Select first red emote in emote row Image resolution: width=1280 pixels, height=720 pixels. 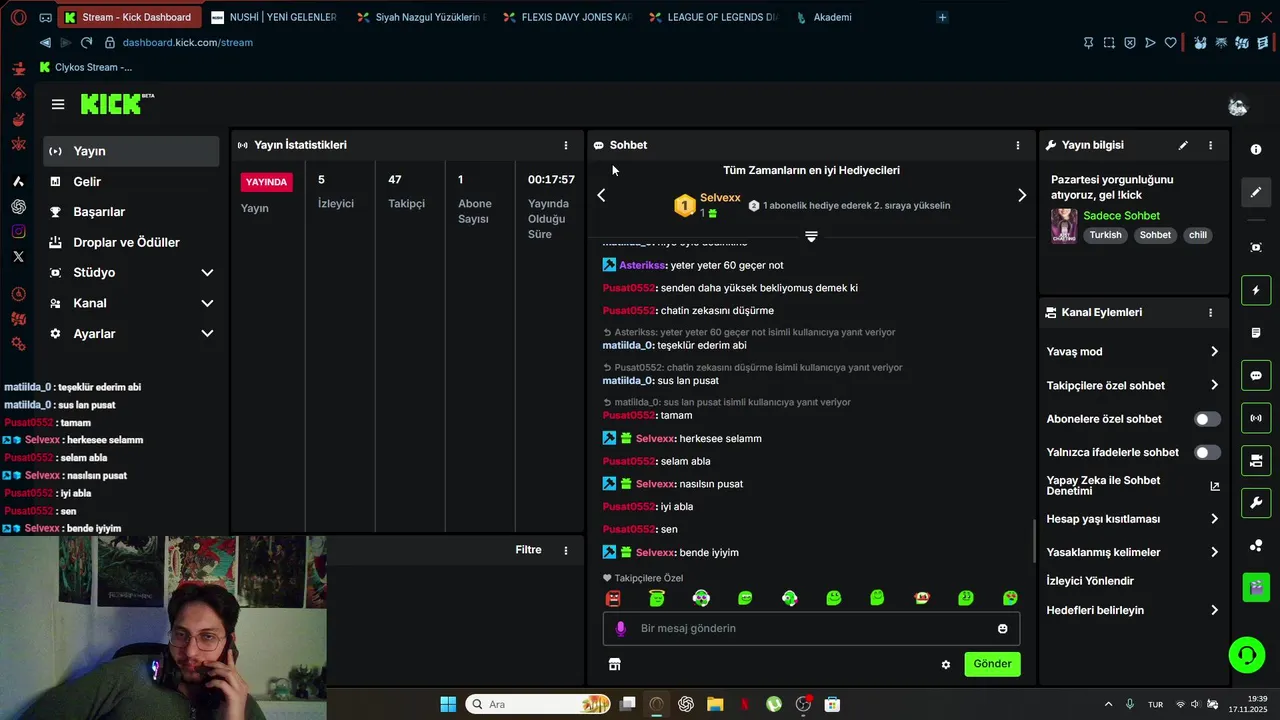pos(613,598)
